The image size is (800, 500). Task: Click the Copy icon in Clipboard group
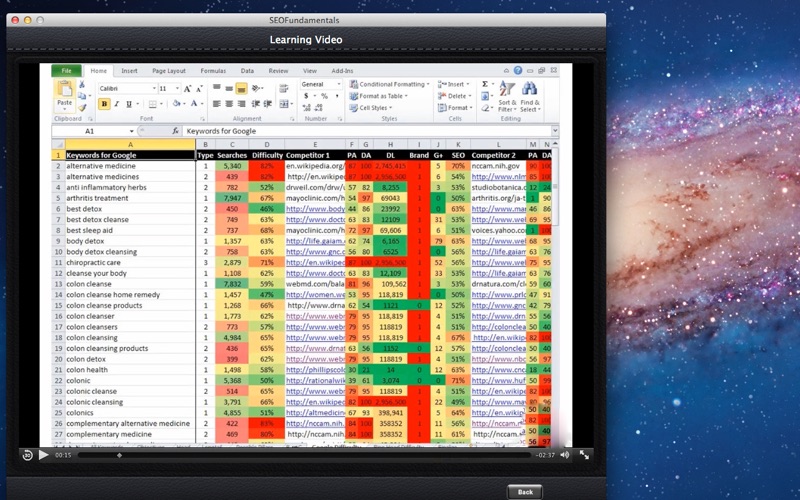point(82,96)
